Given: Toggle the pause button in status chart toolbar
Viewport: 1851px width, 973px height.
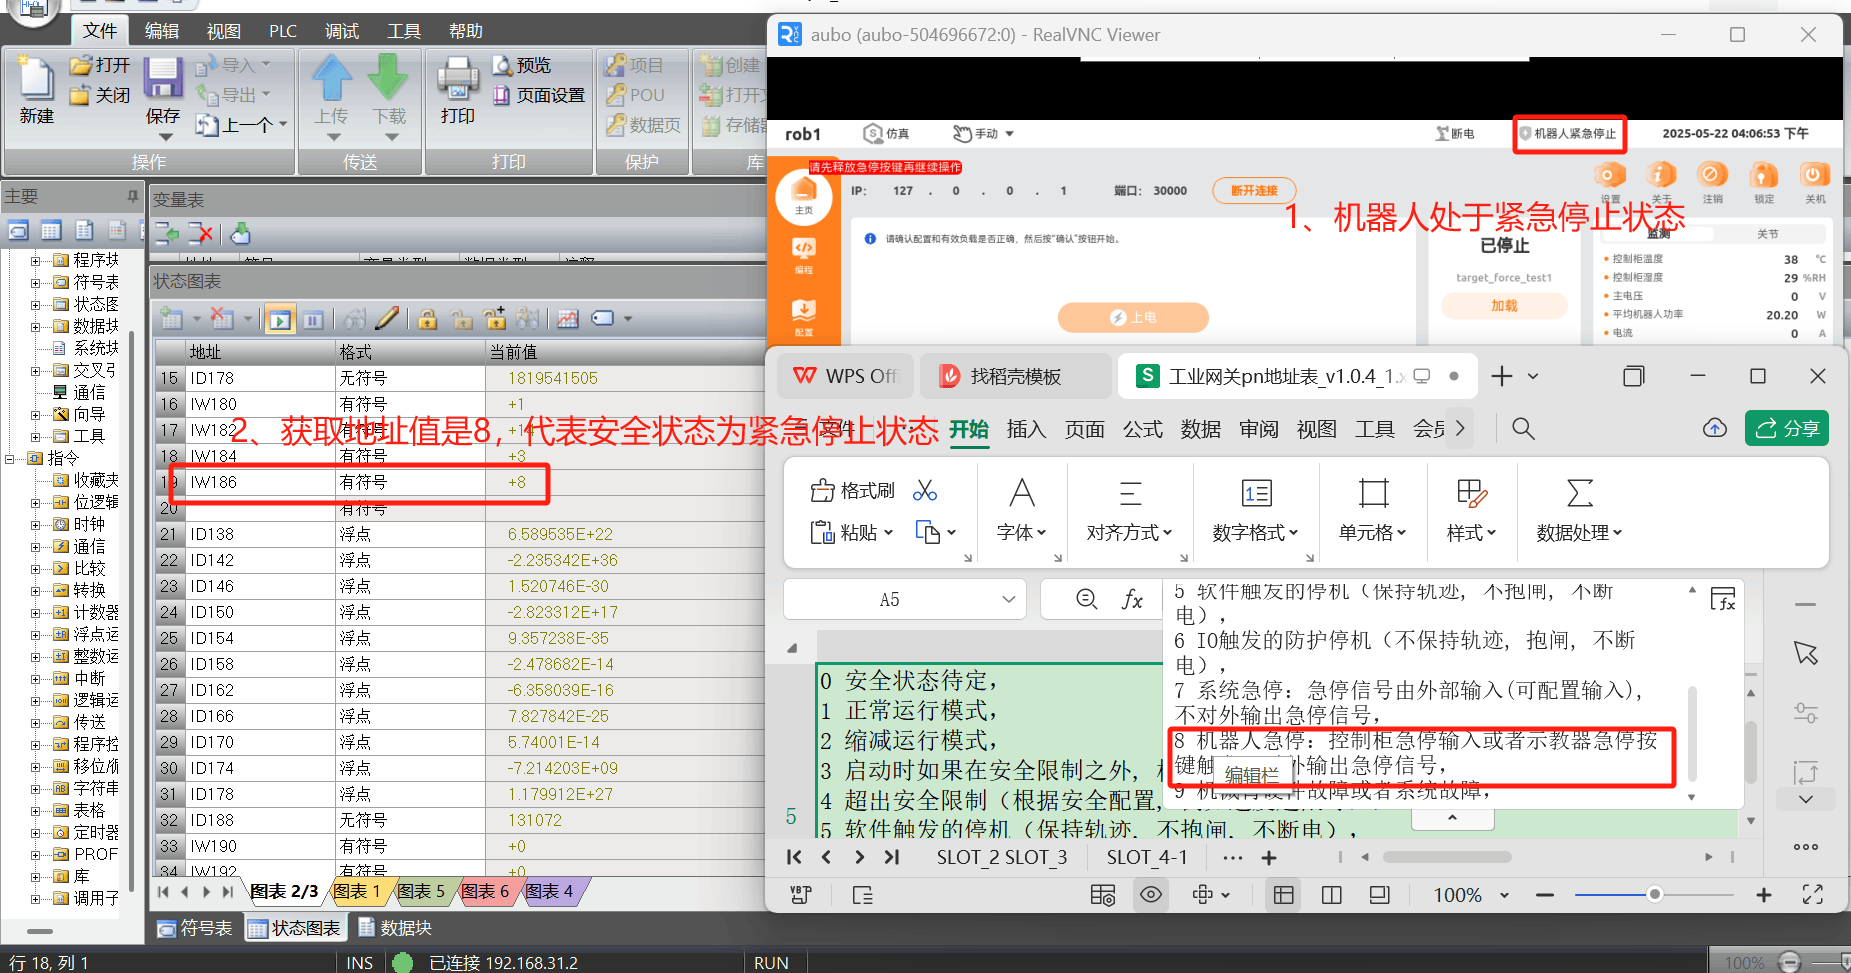Looking at the screenshot, I should point(313,320).
